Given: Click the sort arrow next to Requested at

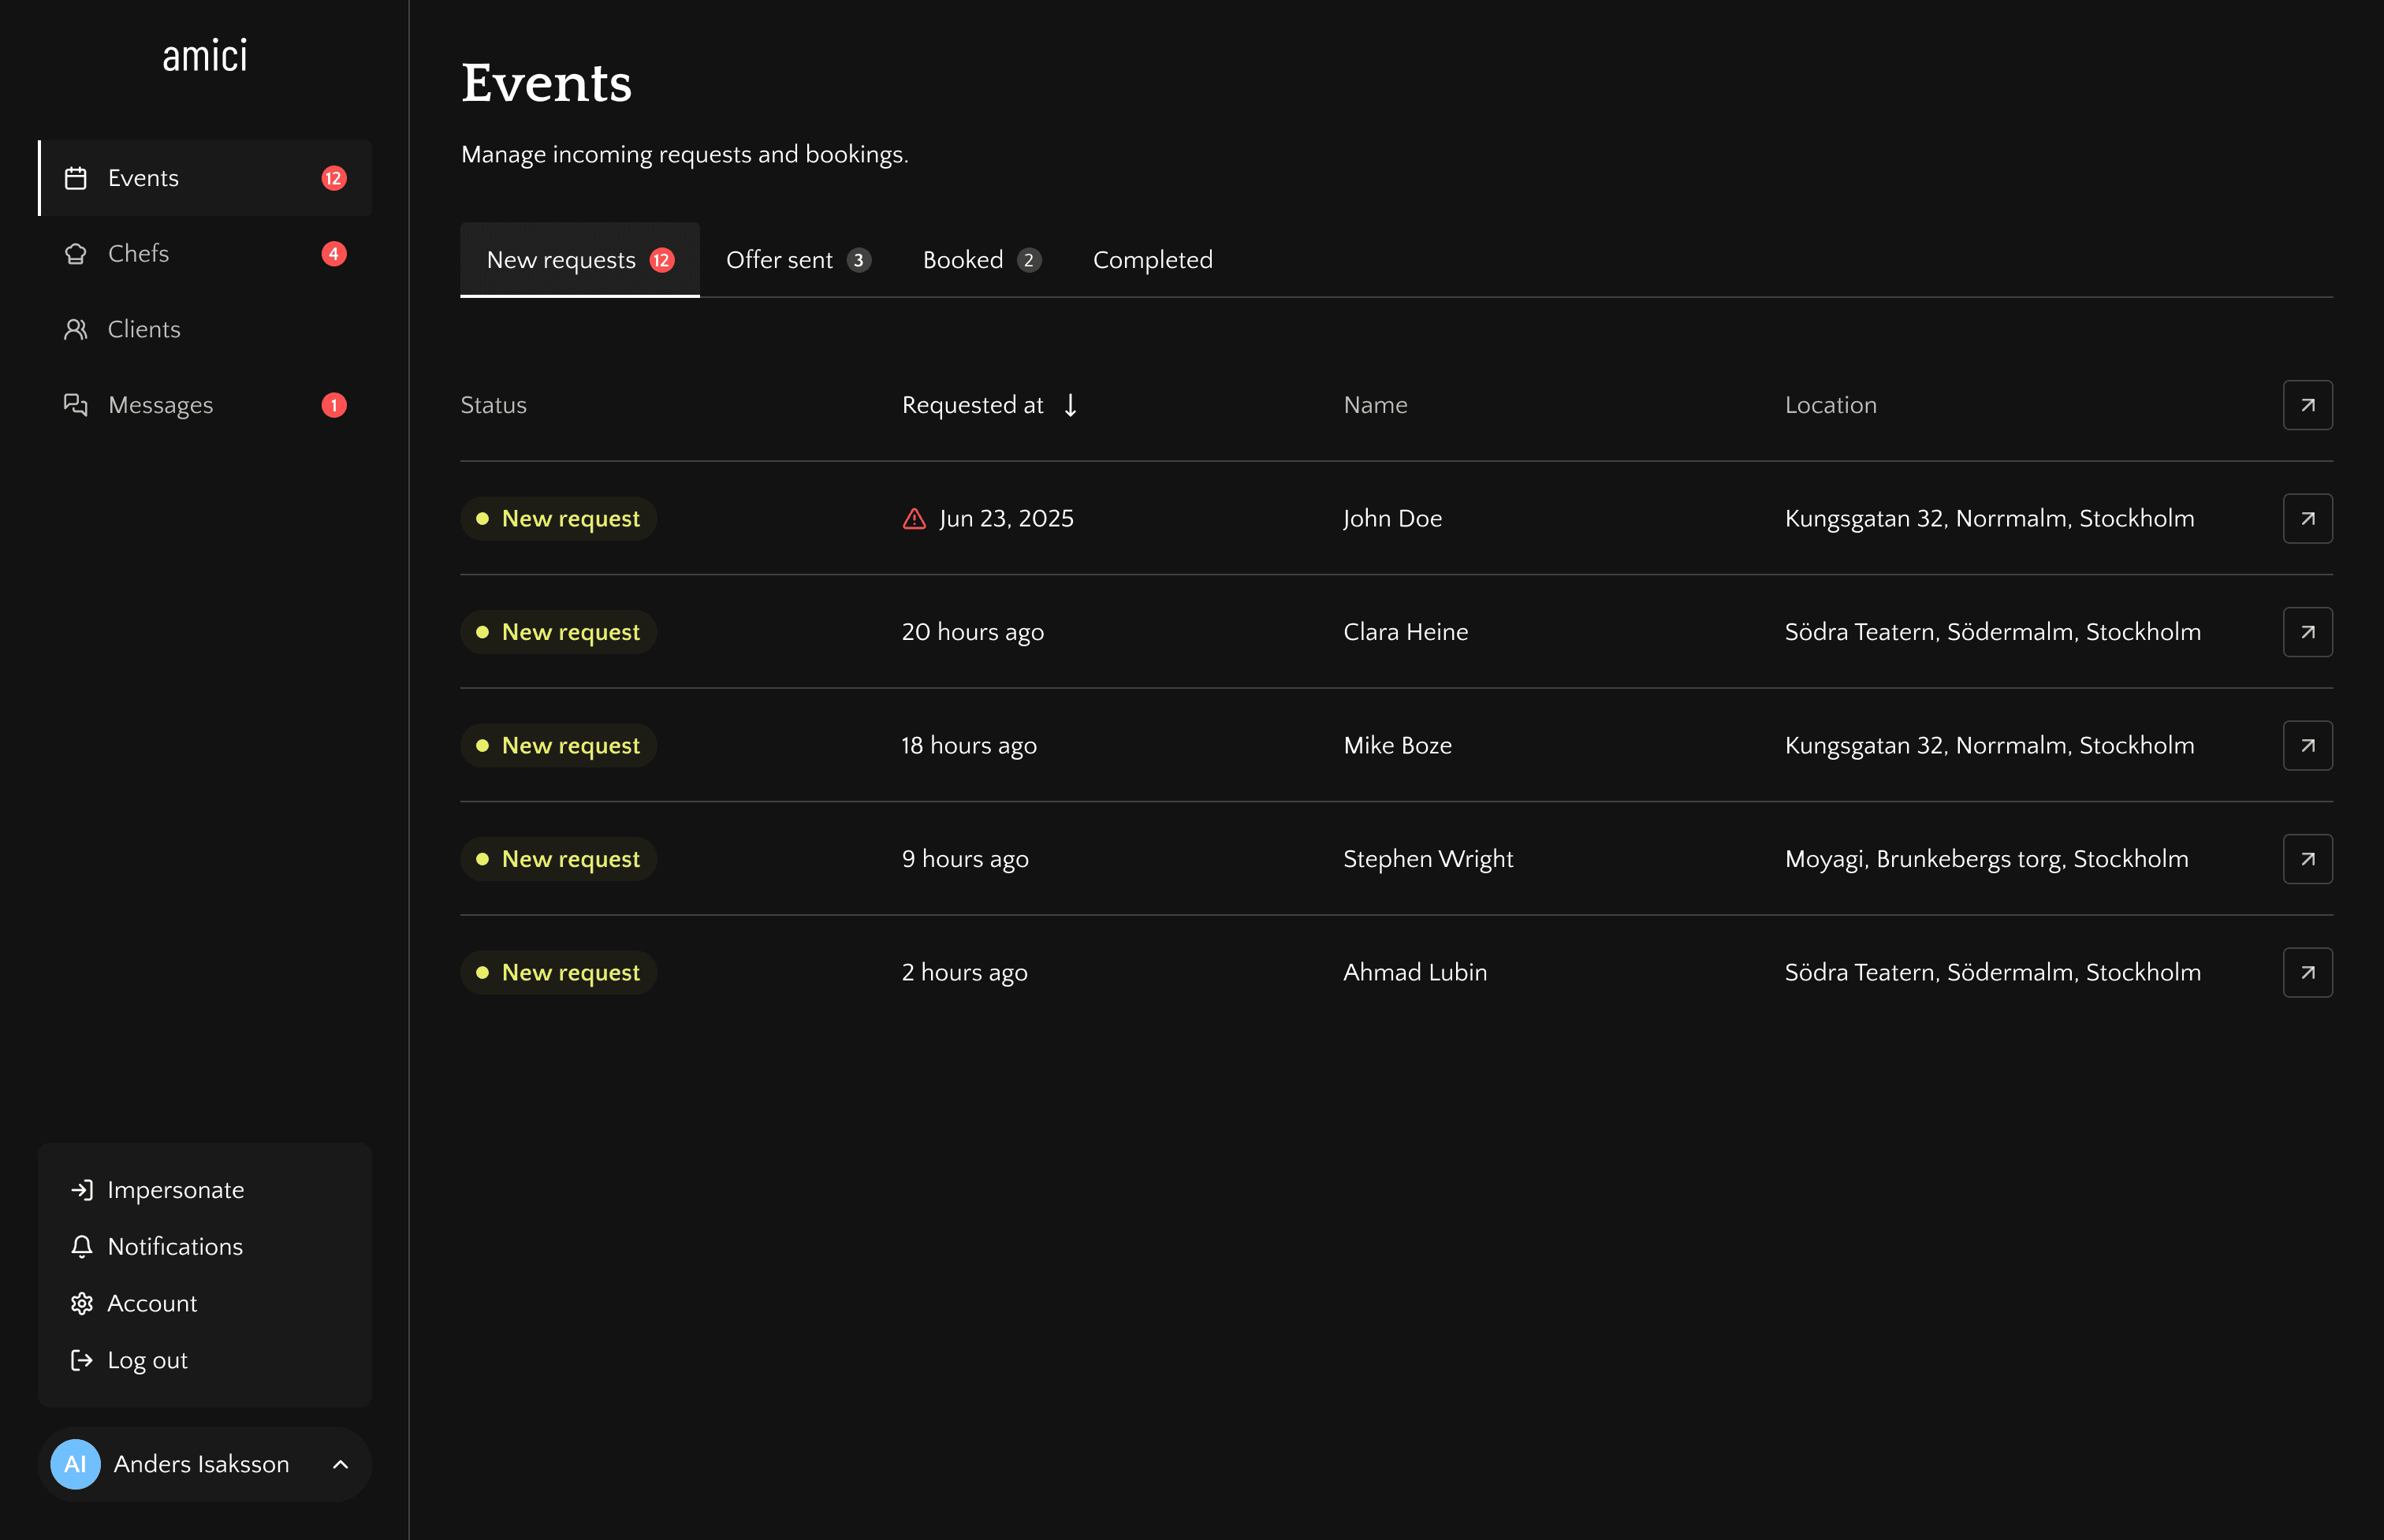Looking at the screenshot, I should tap(1070, 405).
